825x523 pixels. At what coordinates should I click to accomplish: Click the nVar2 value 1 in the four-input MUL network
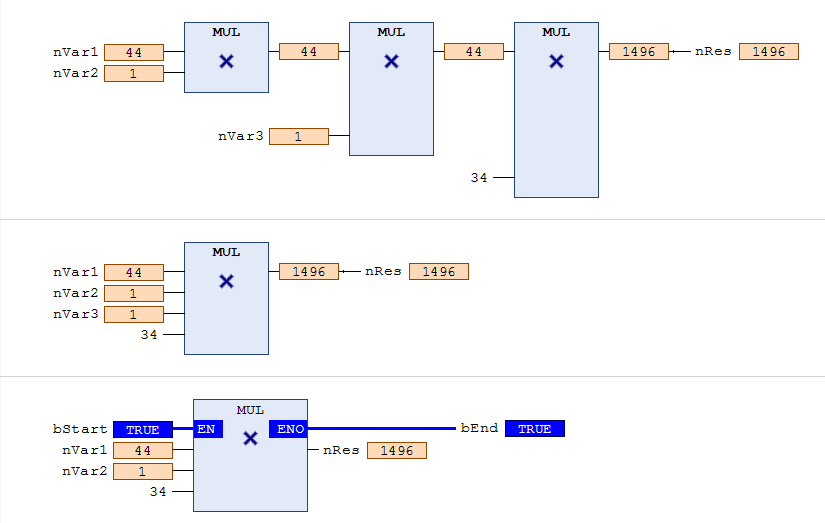(x=134, y=294)
